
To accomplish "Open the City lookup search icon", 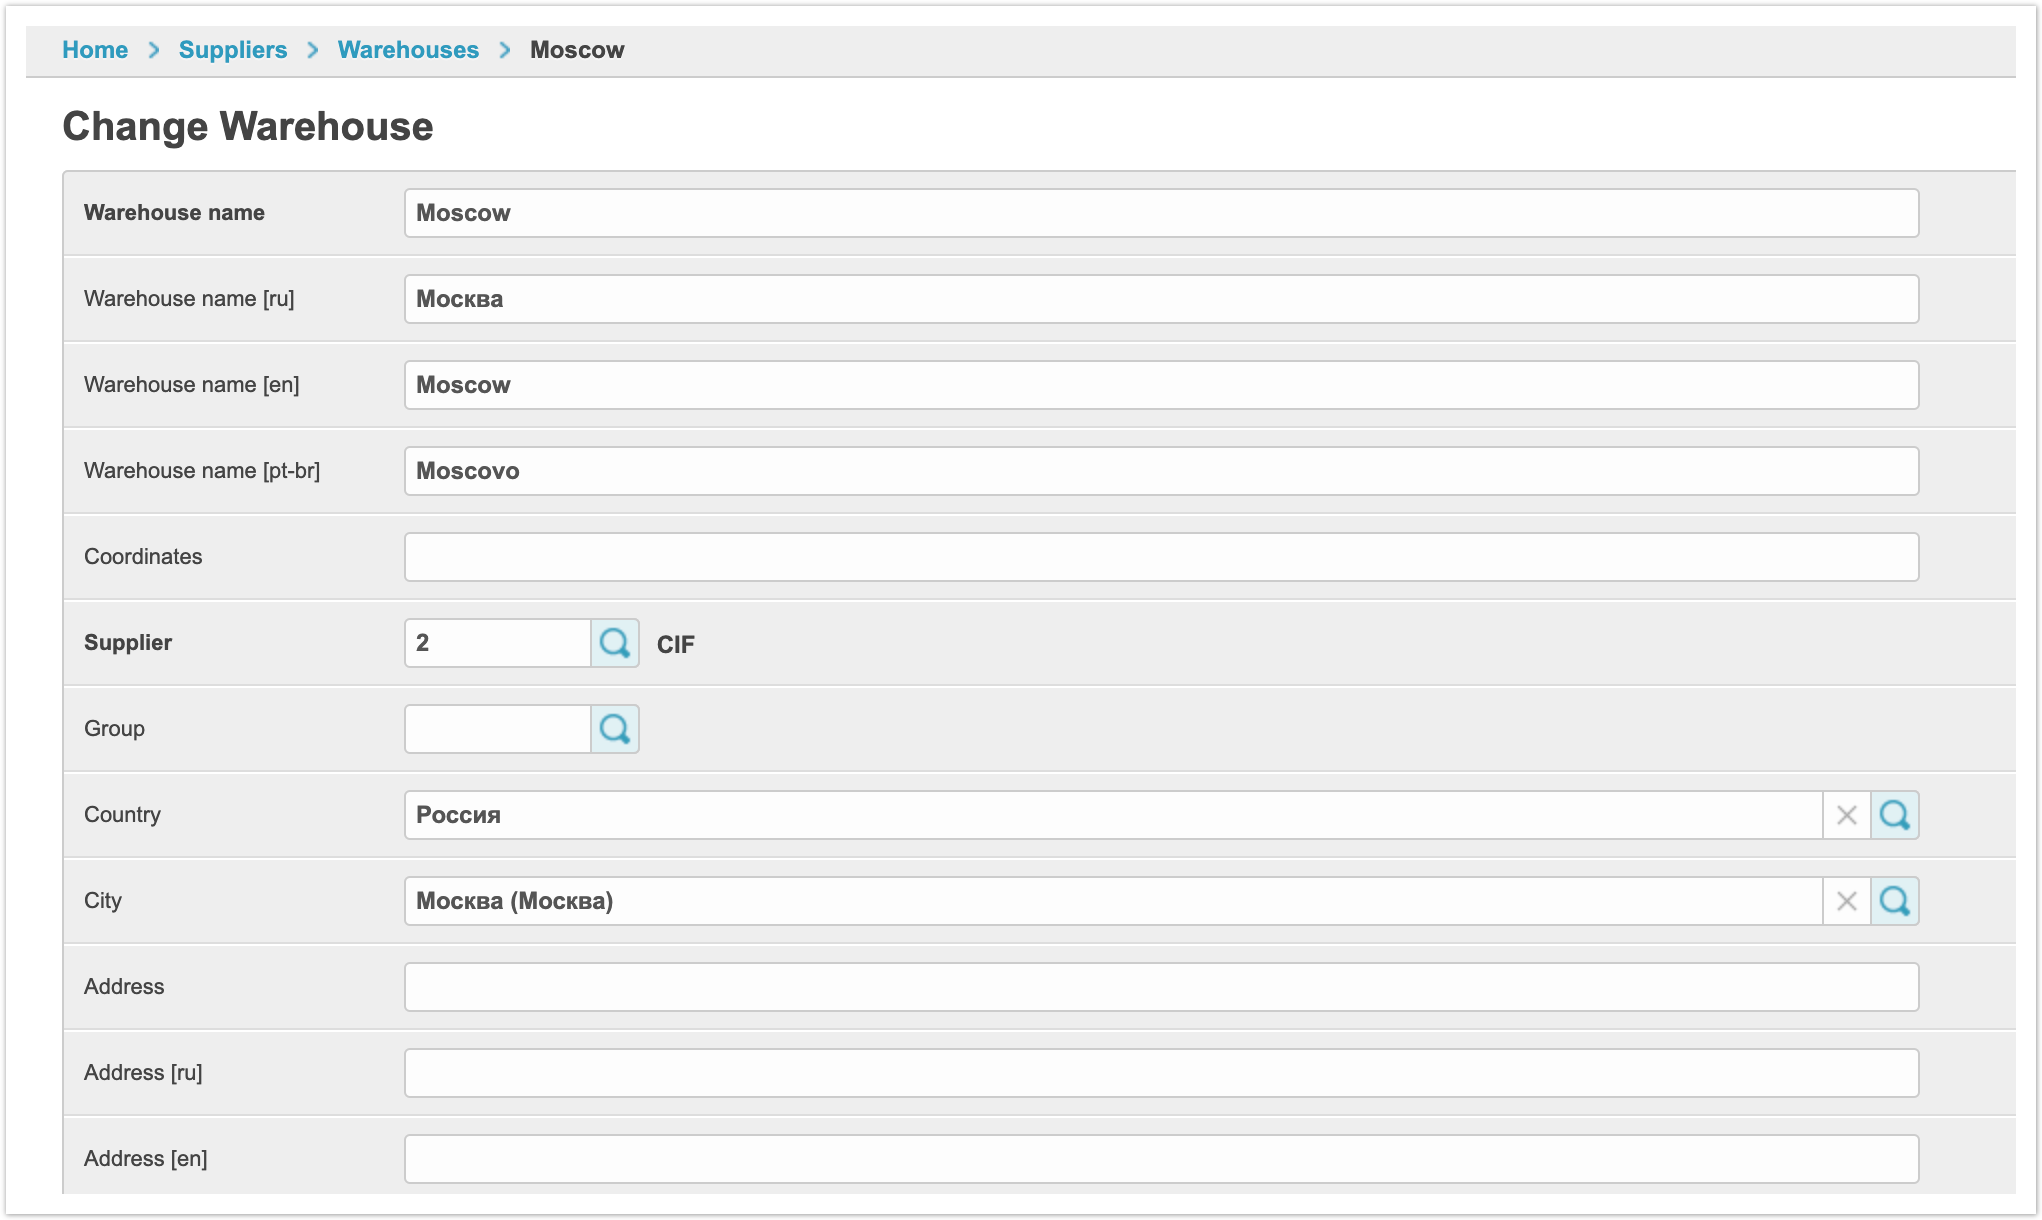I will point(1894,901).
